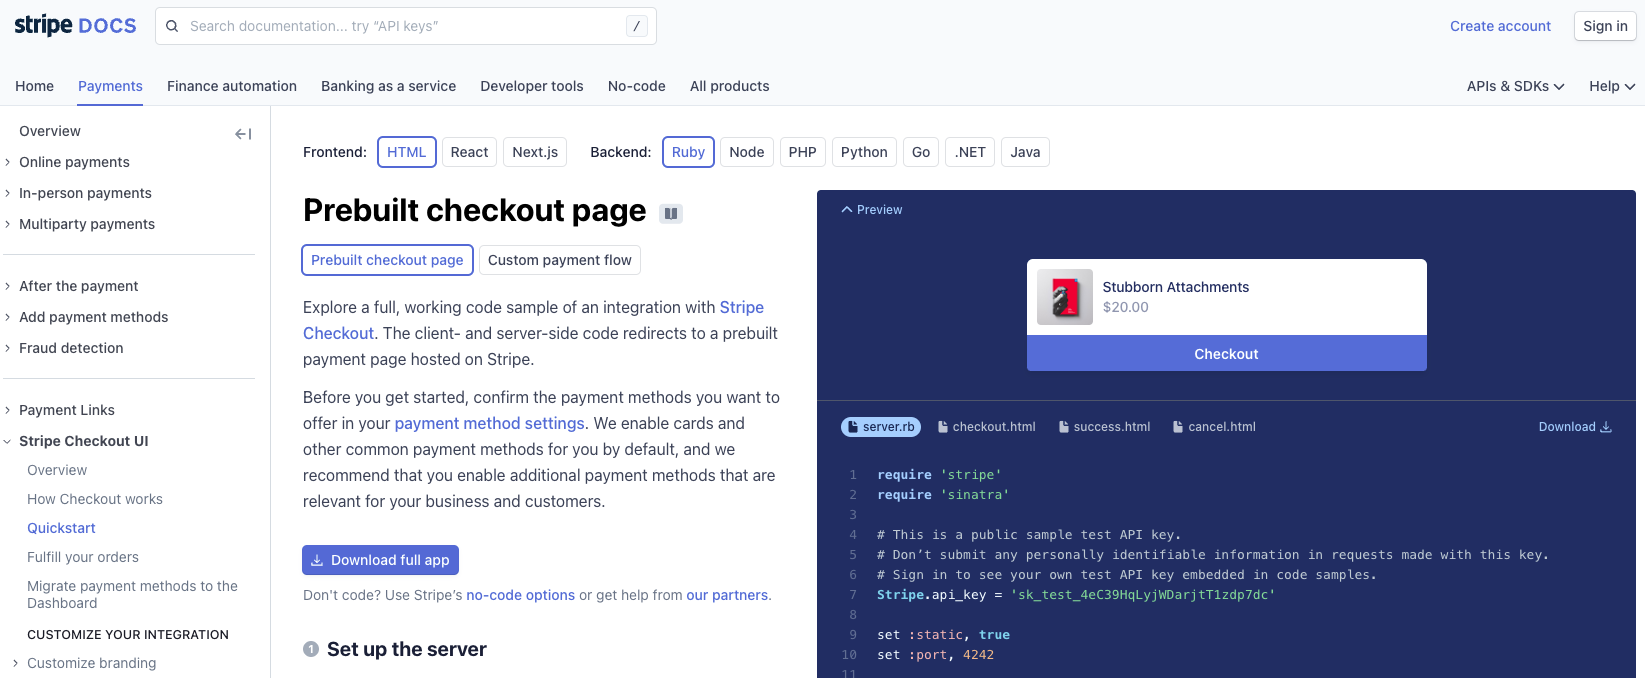Click Create account link

tap(1500, 26)
